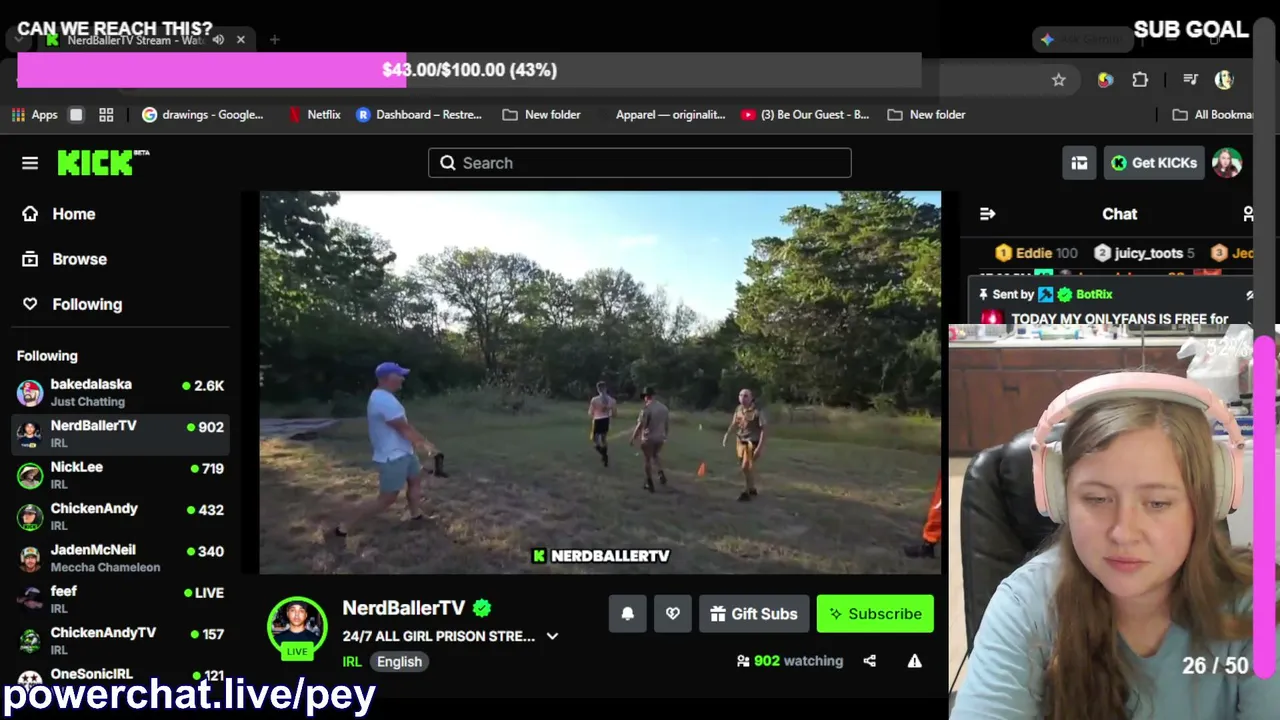Open the Following section in sidebar
1280x720 pixels.
click(x=73, y=304)
